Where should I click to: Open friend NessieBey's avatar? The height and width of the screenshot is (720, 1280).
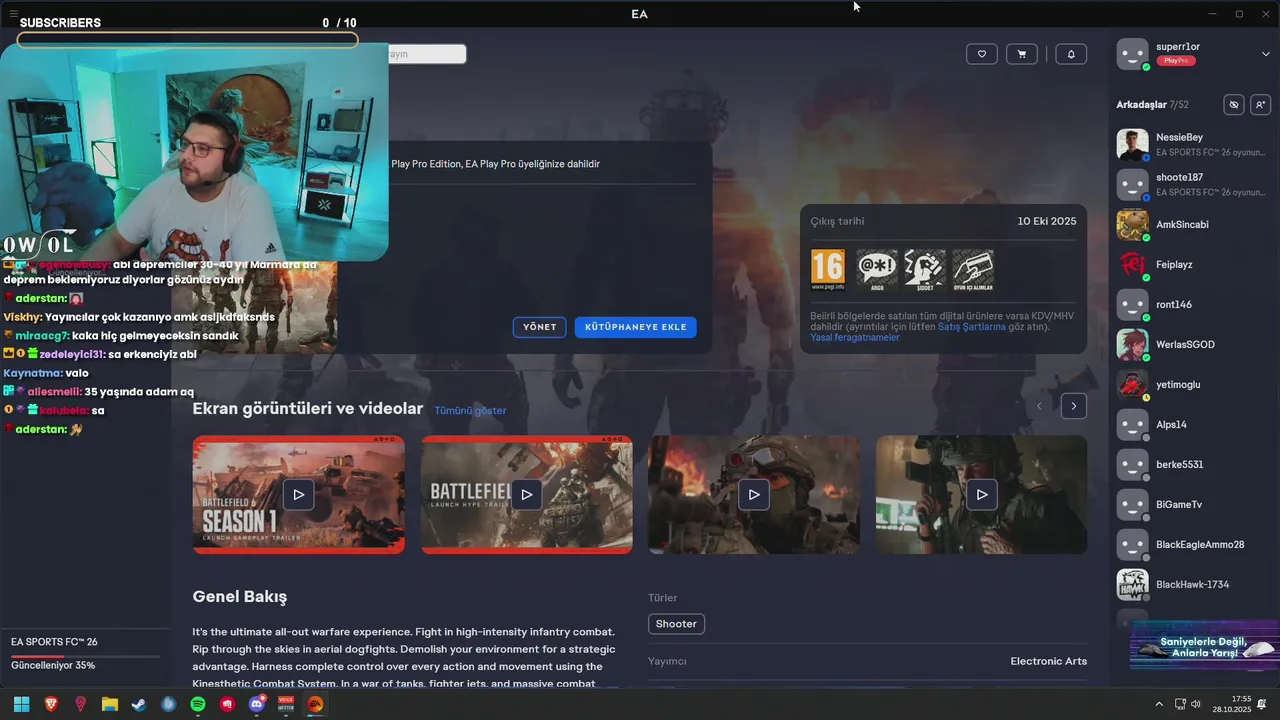tap(1132, 144)
